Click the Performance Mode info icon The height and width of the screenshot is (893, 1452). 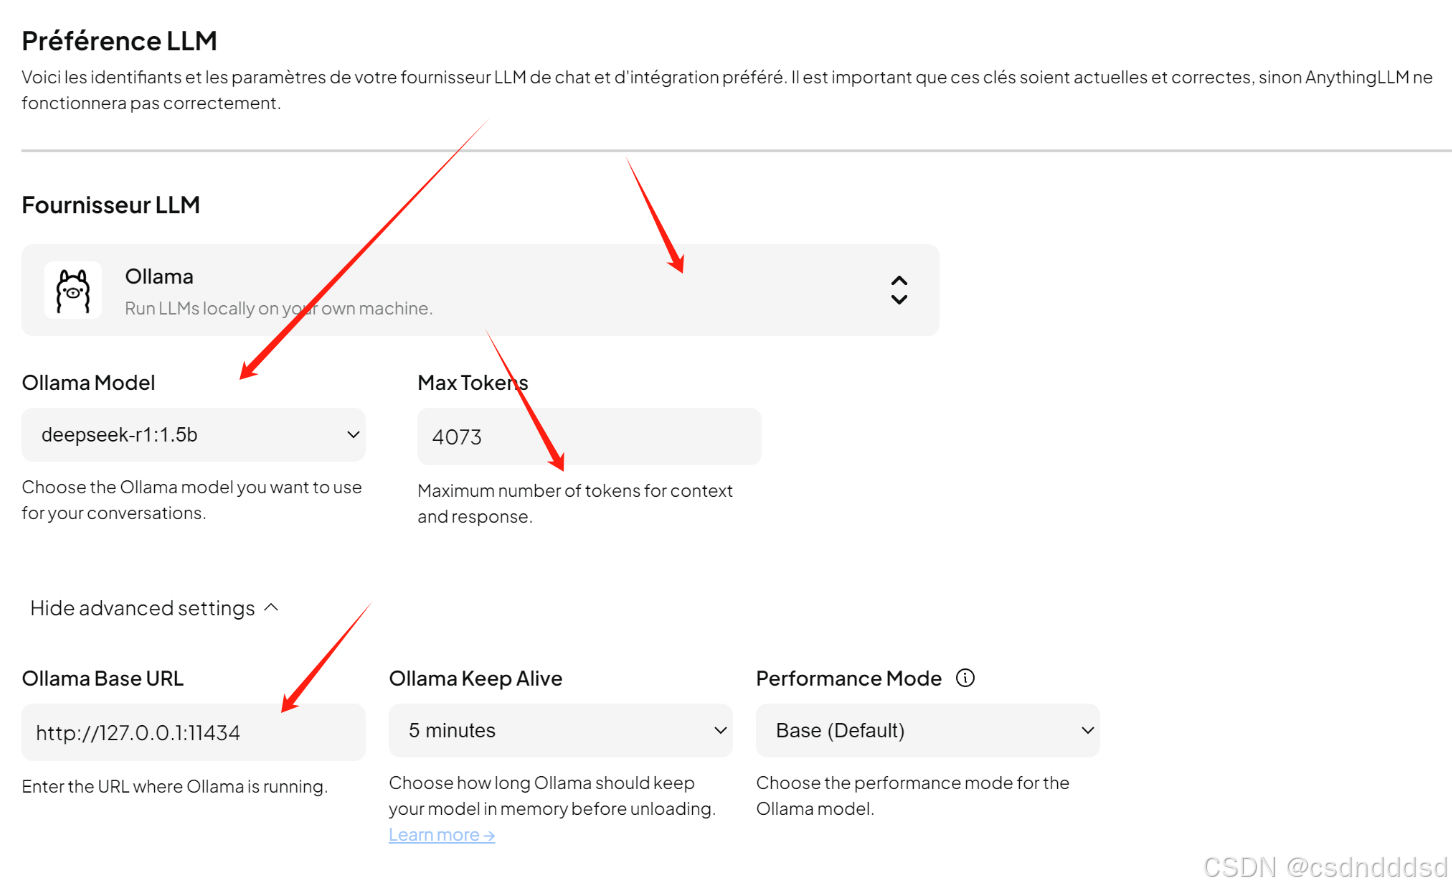point(965,678)
